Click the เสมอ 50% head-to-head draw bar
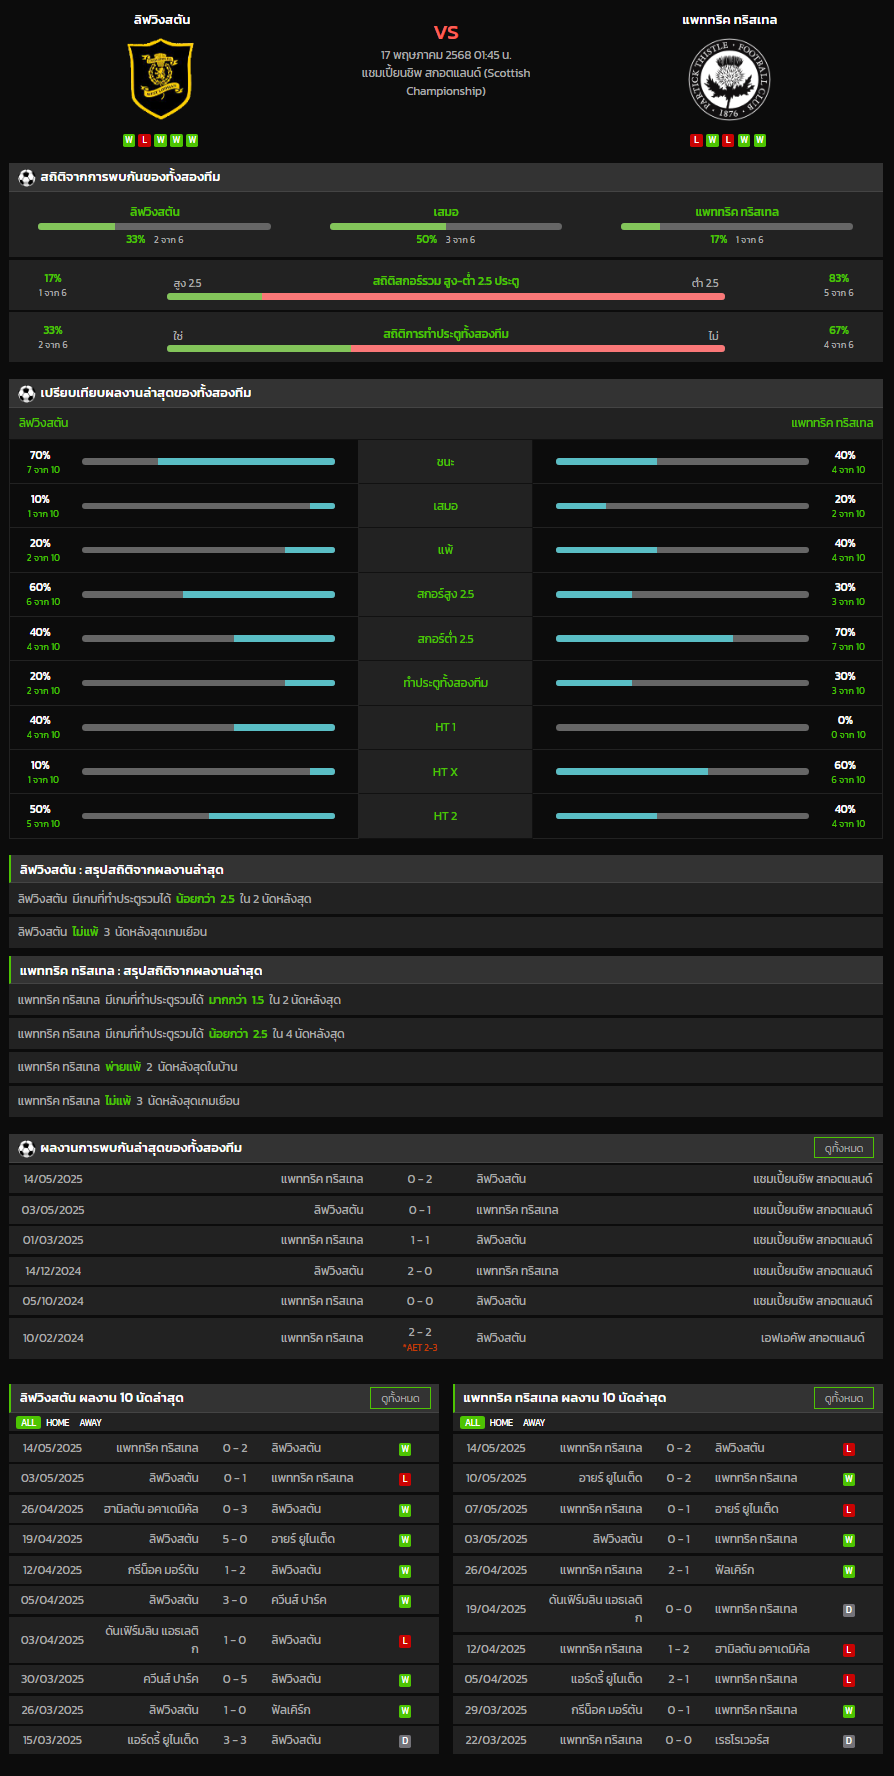 (446, 227)
